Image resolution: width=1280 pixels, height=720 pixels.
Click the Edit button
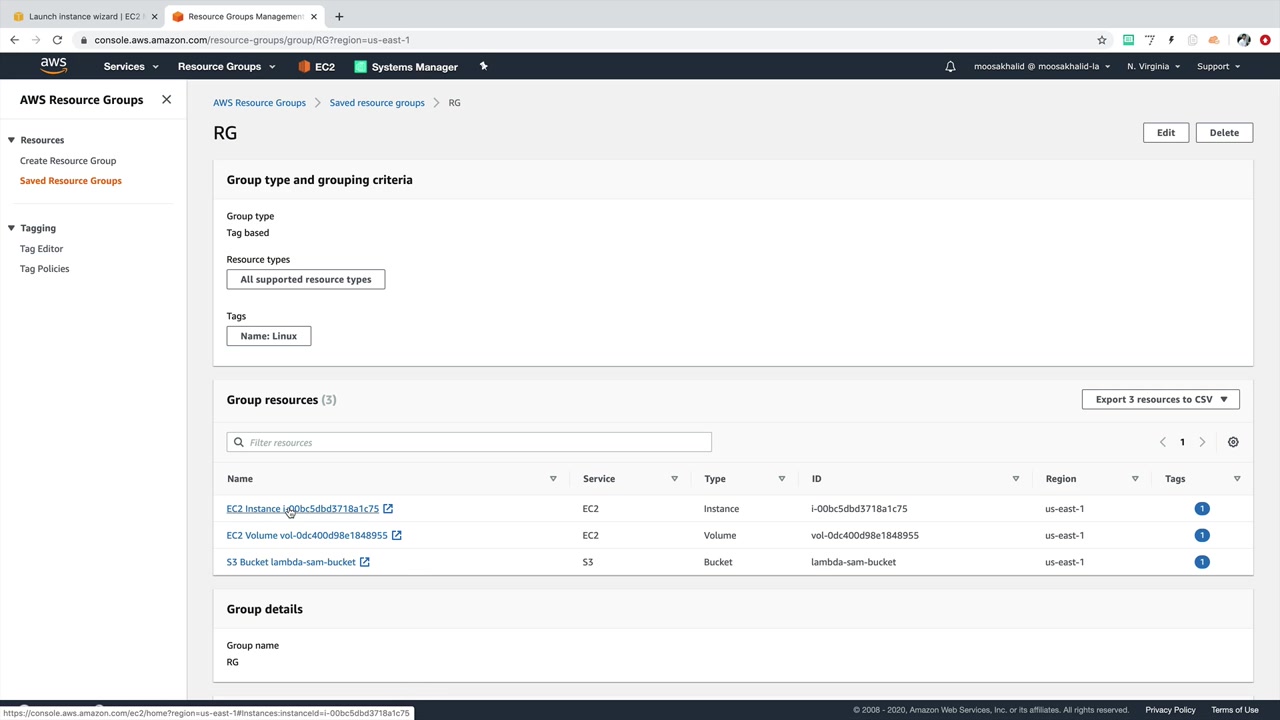pos(1166,133)
